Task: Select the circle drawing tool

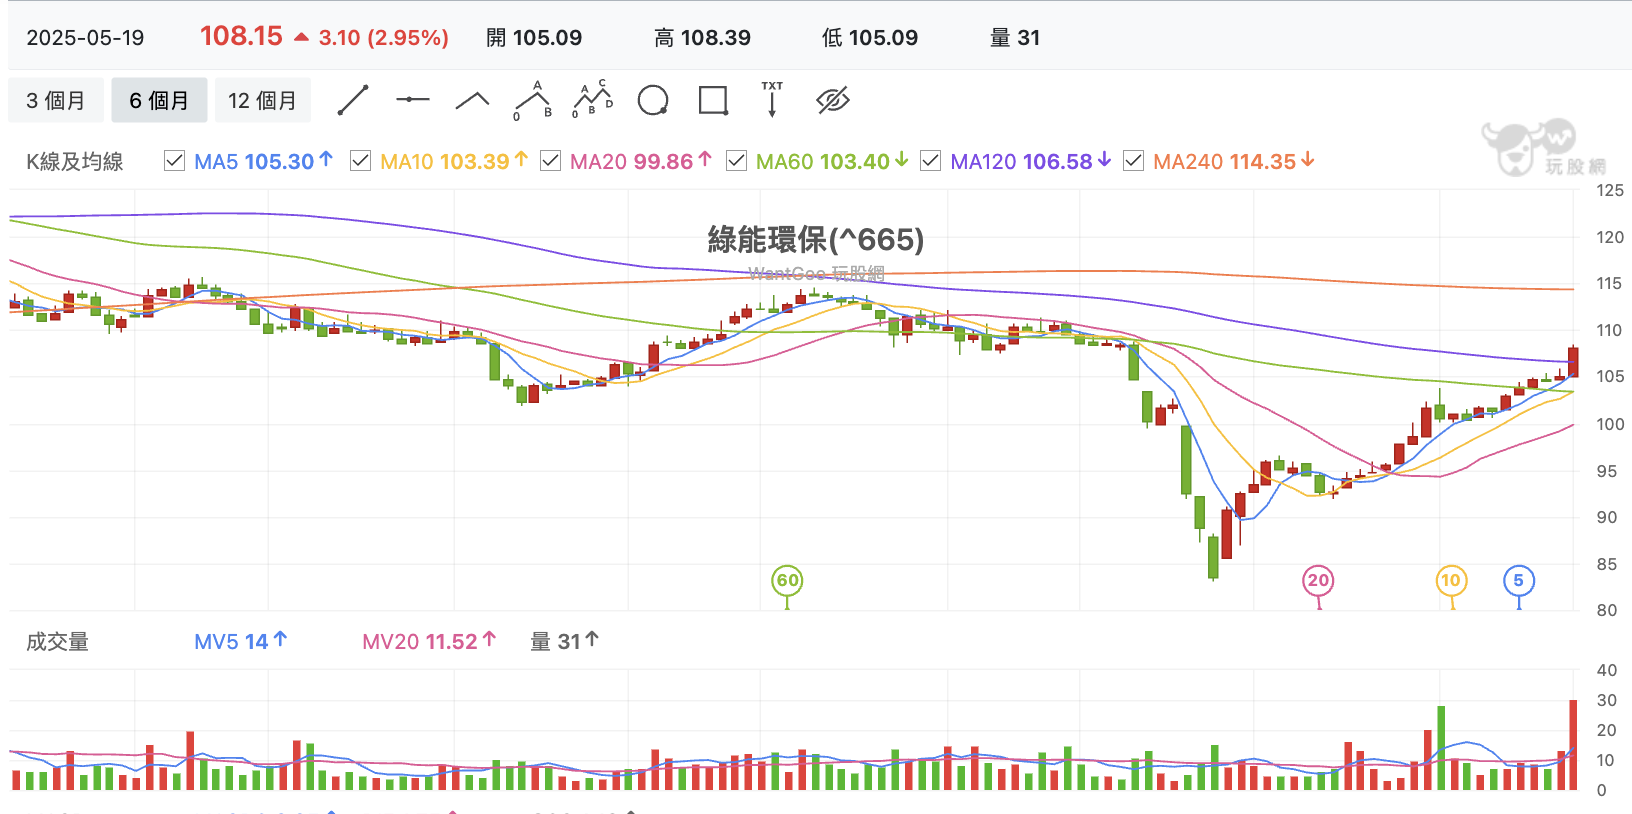Action: coord(653,100)
